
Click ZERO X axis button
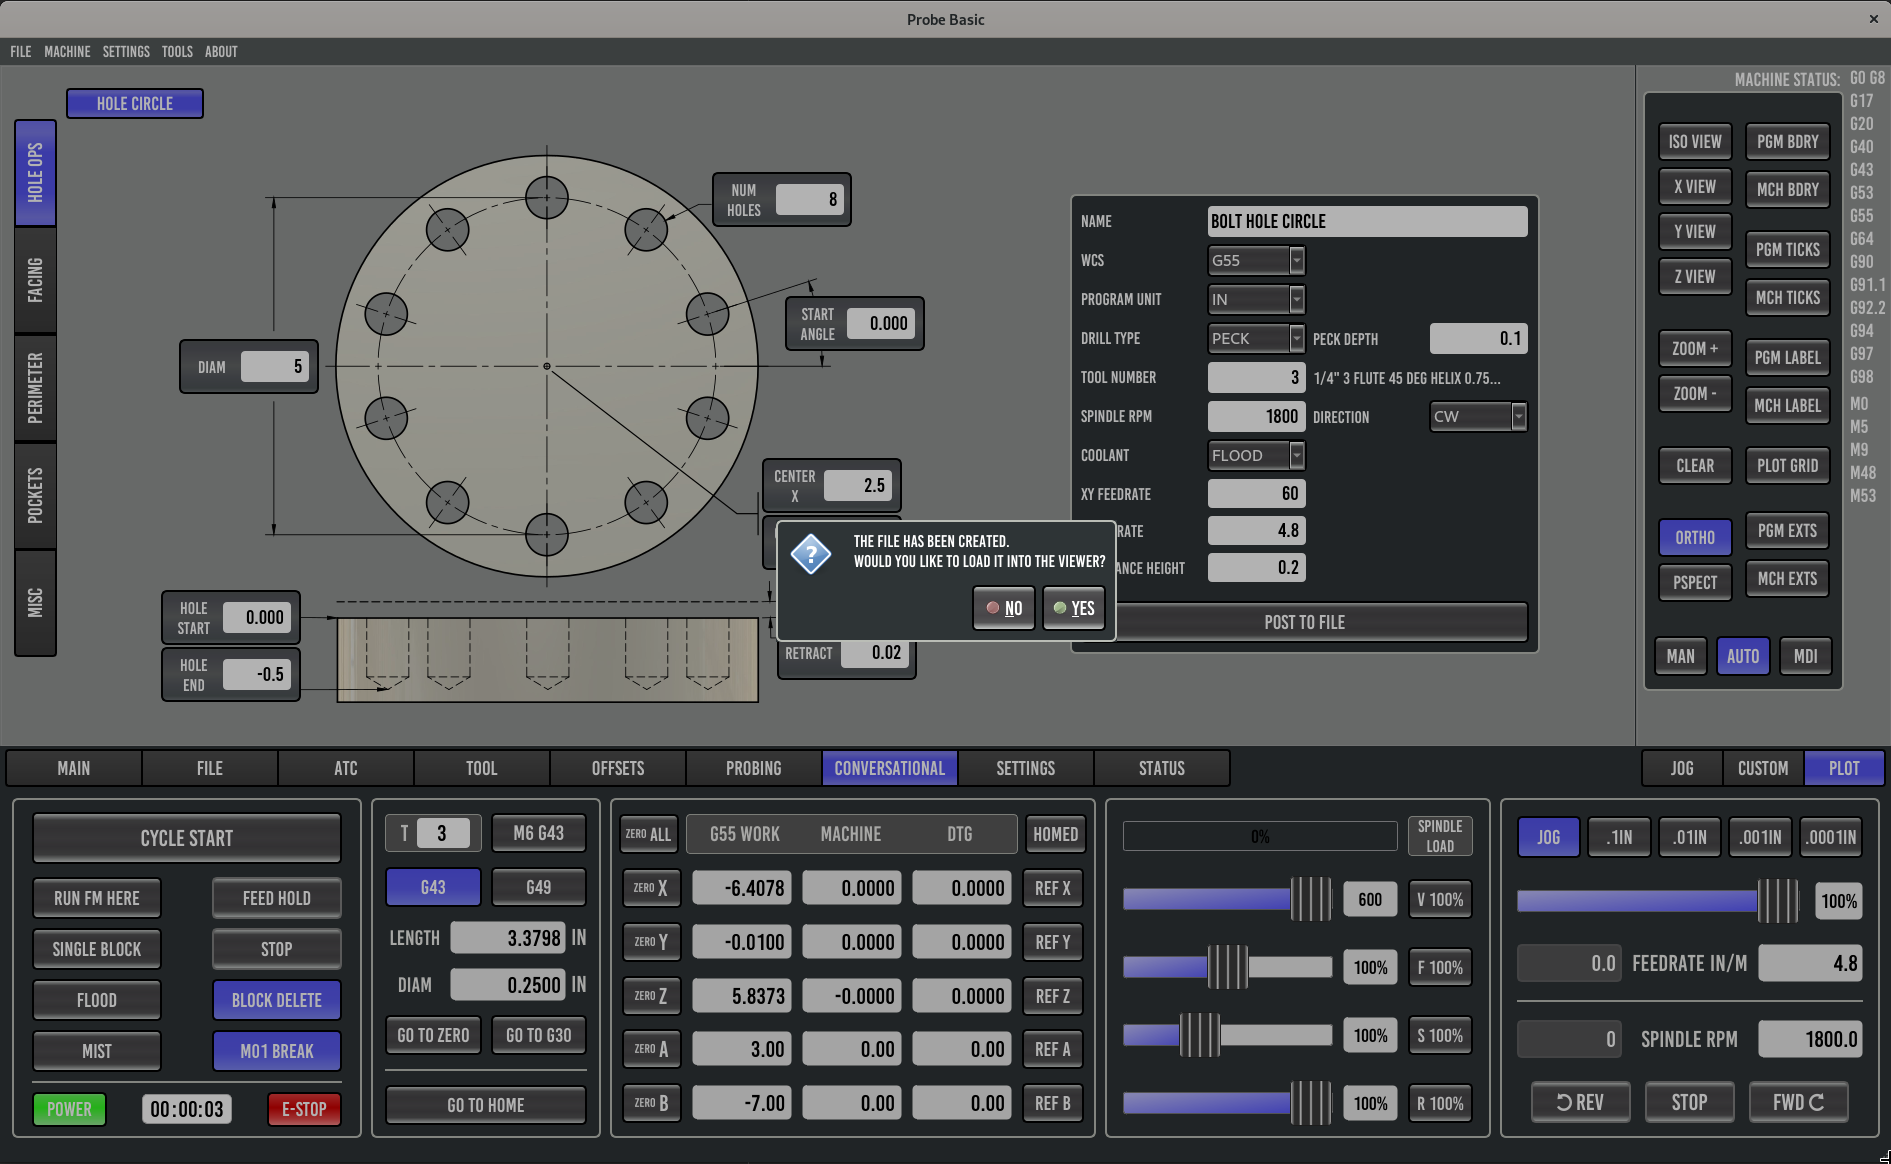click(650, 887)
